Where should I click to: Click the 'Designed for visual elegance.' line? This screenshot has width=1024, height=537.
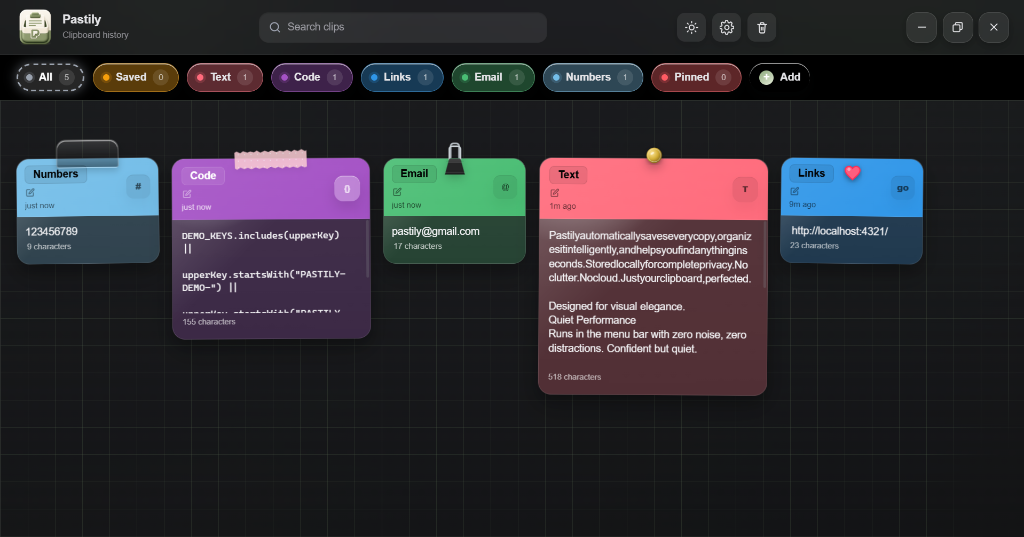616,306
